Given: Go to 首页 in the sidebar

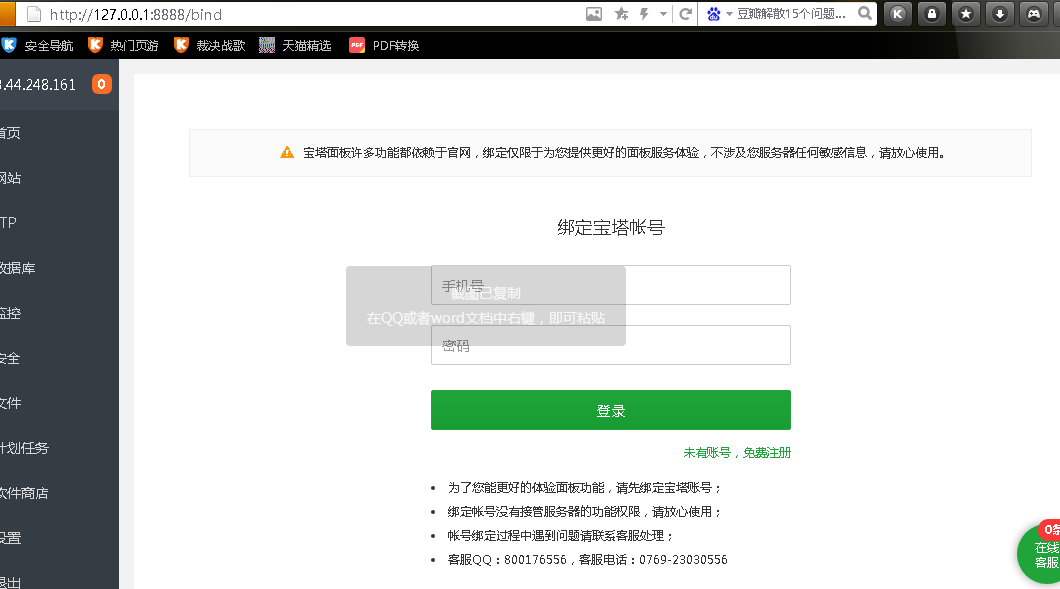Looking at the screenshot, I should (x=11, y=133).
